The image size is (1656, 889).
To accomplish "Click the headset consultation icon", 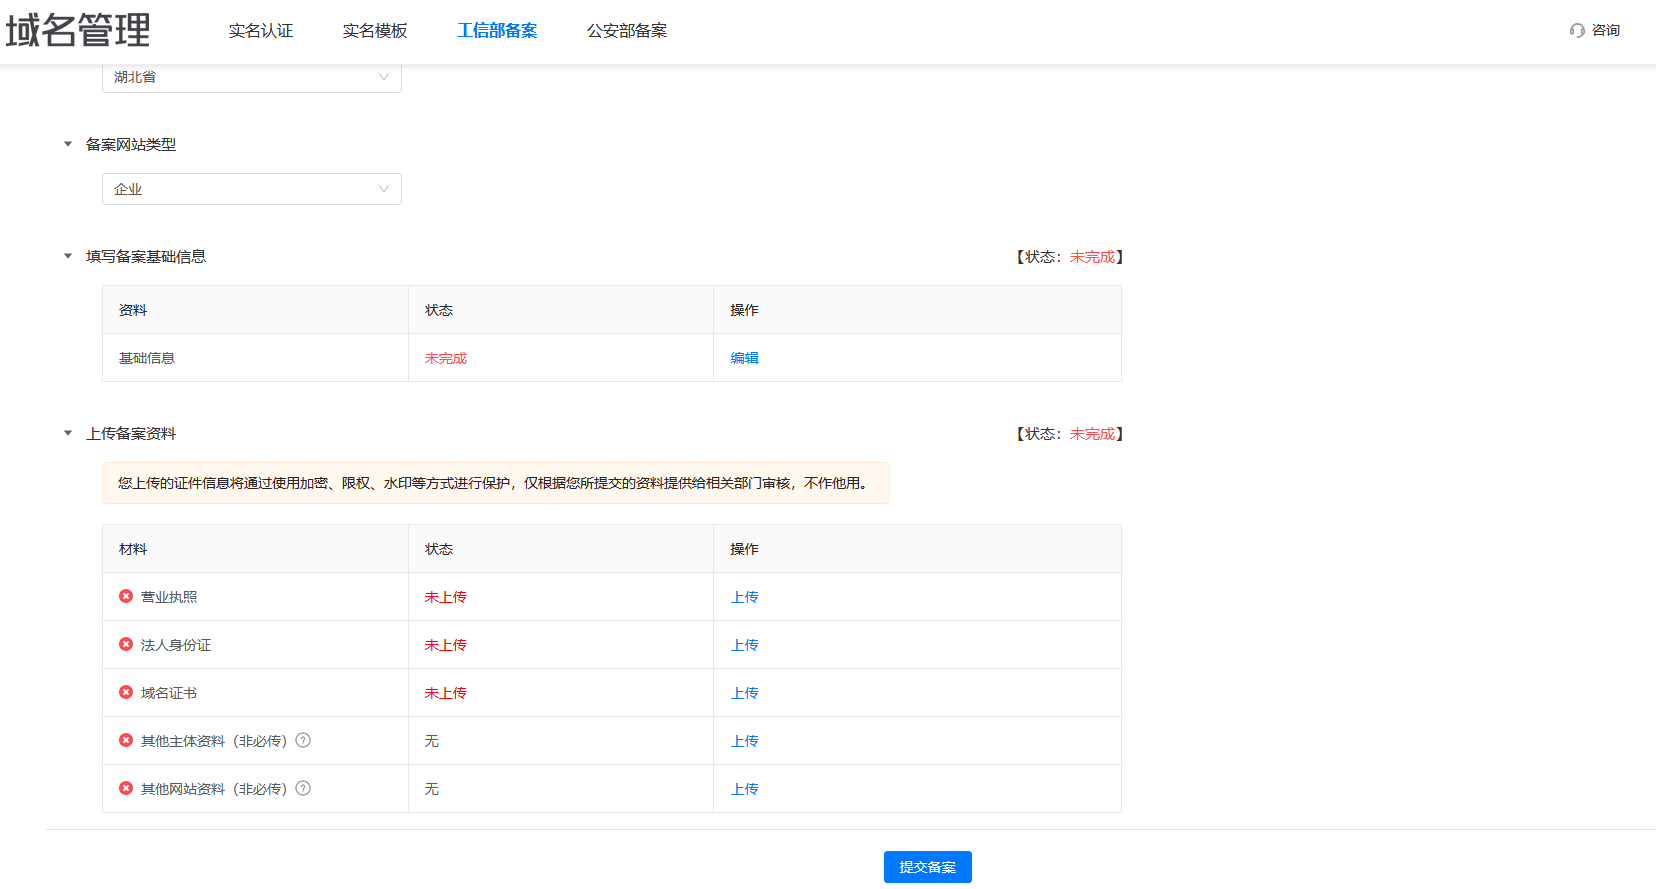I will coord(1577,30).
